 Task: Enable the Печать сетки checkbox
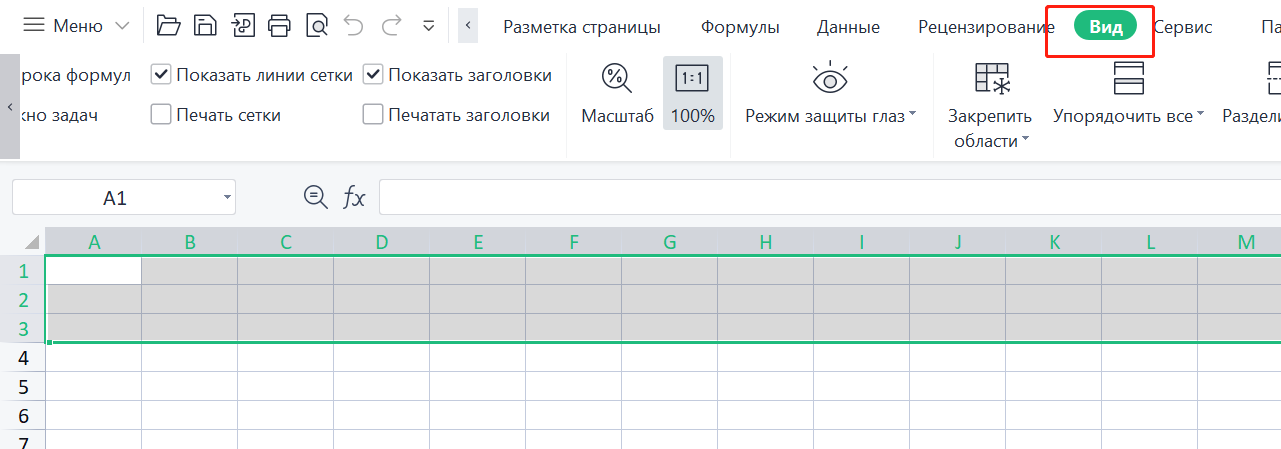161,115
